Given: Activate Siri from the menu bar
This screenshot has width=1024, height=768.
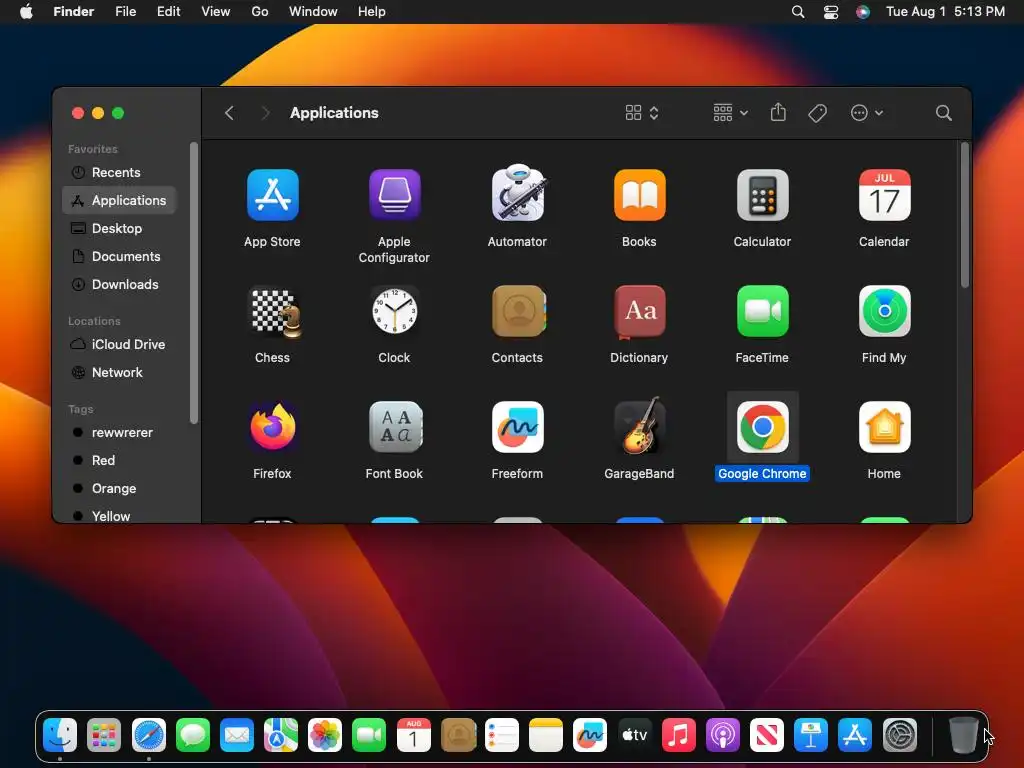Looking at the screenshot, I should tap(863, 12).
